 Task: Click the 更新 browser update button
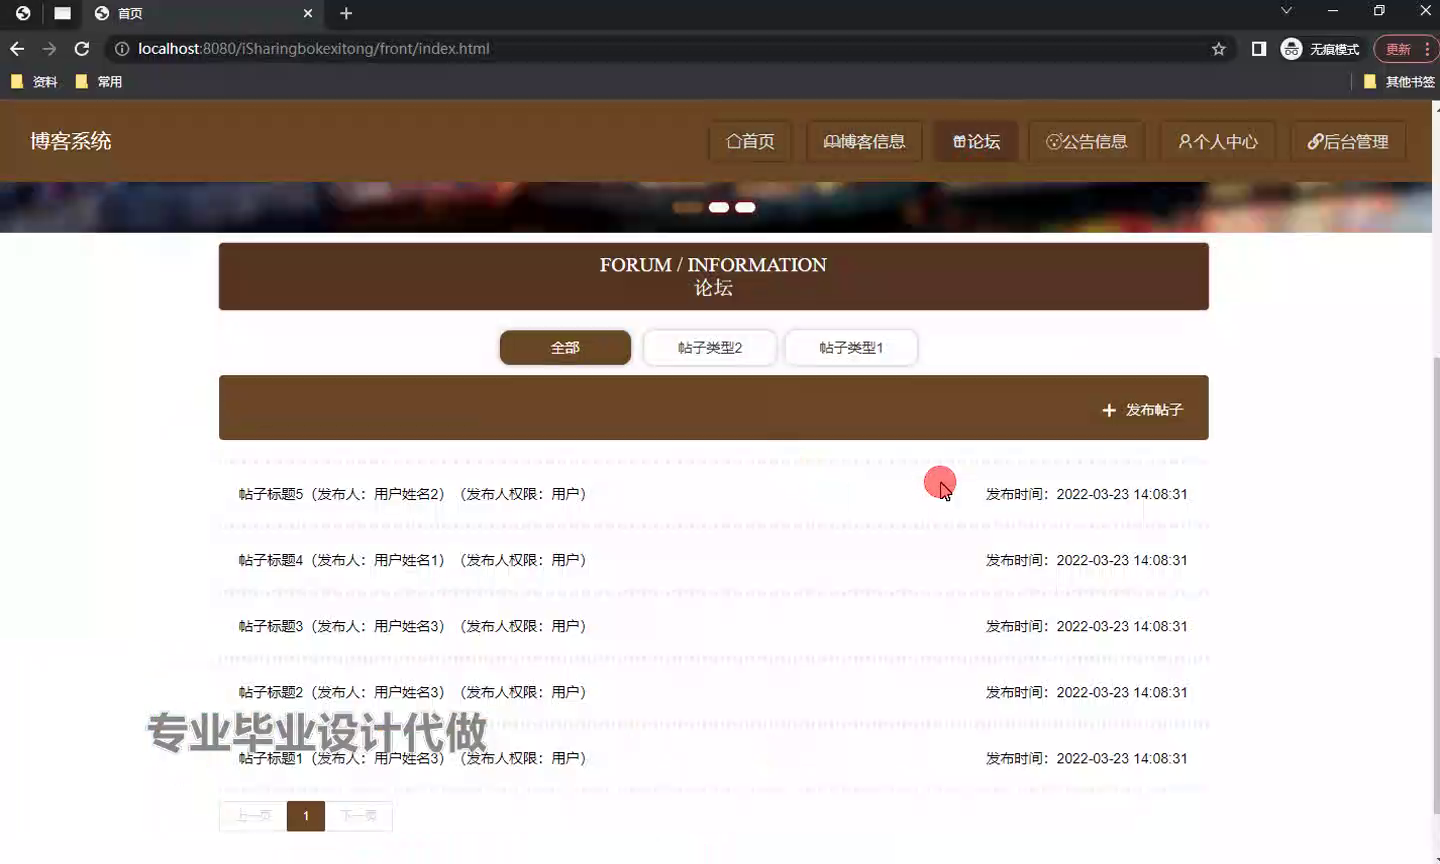tap(1398, 49)
